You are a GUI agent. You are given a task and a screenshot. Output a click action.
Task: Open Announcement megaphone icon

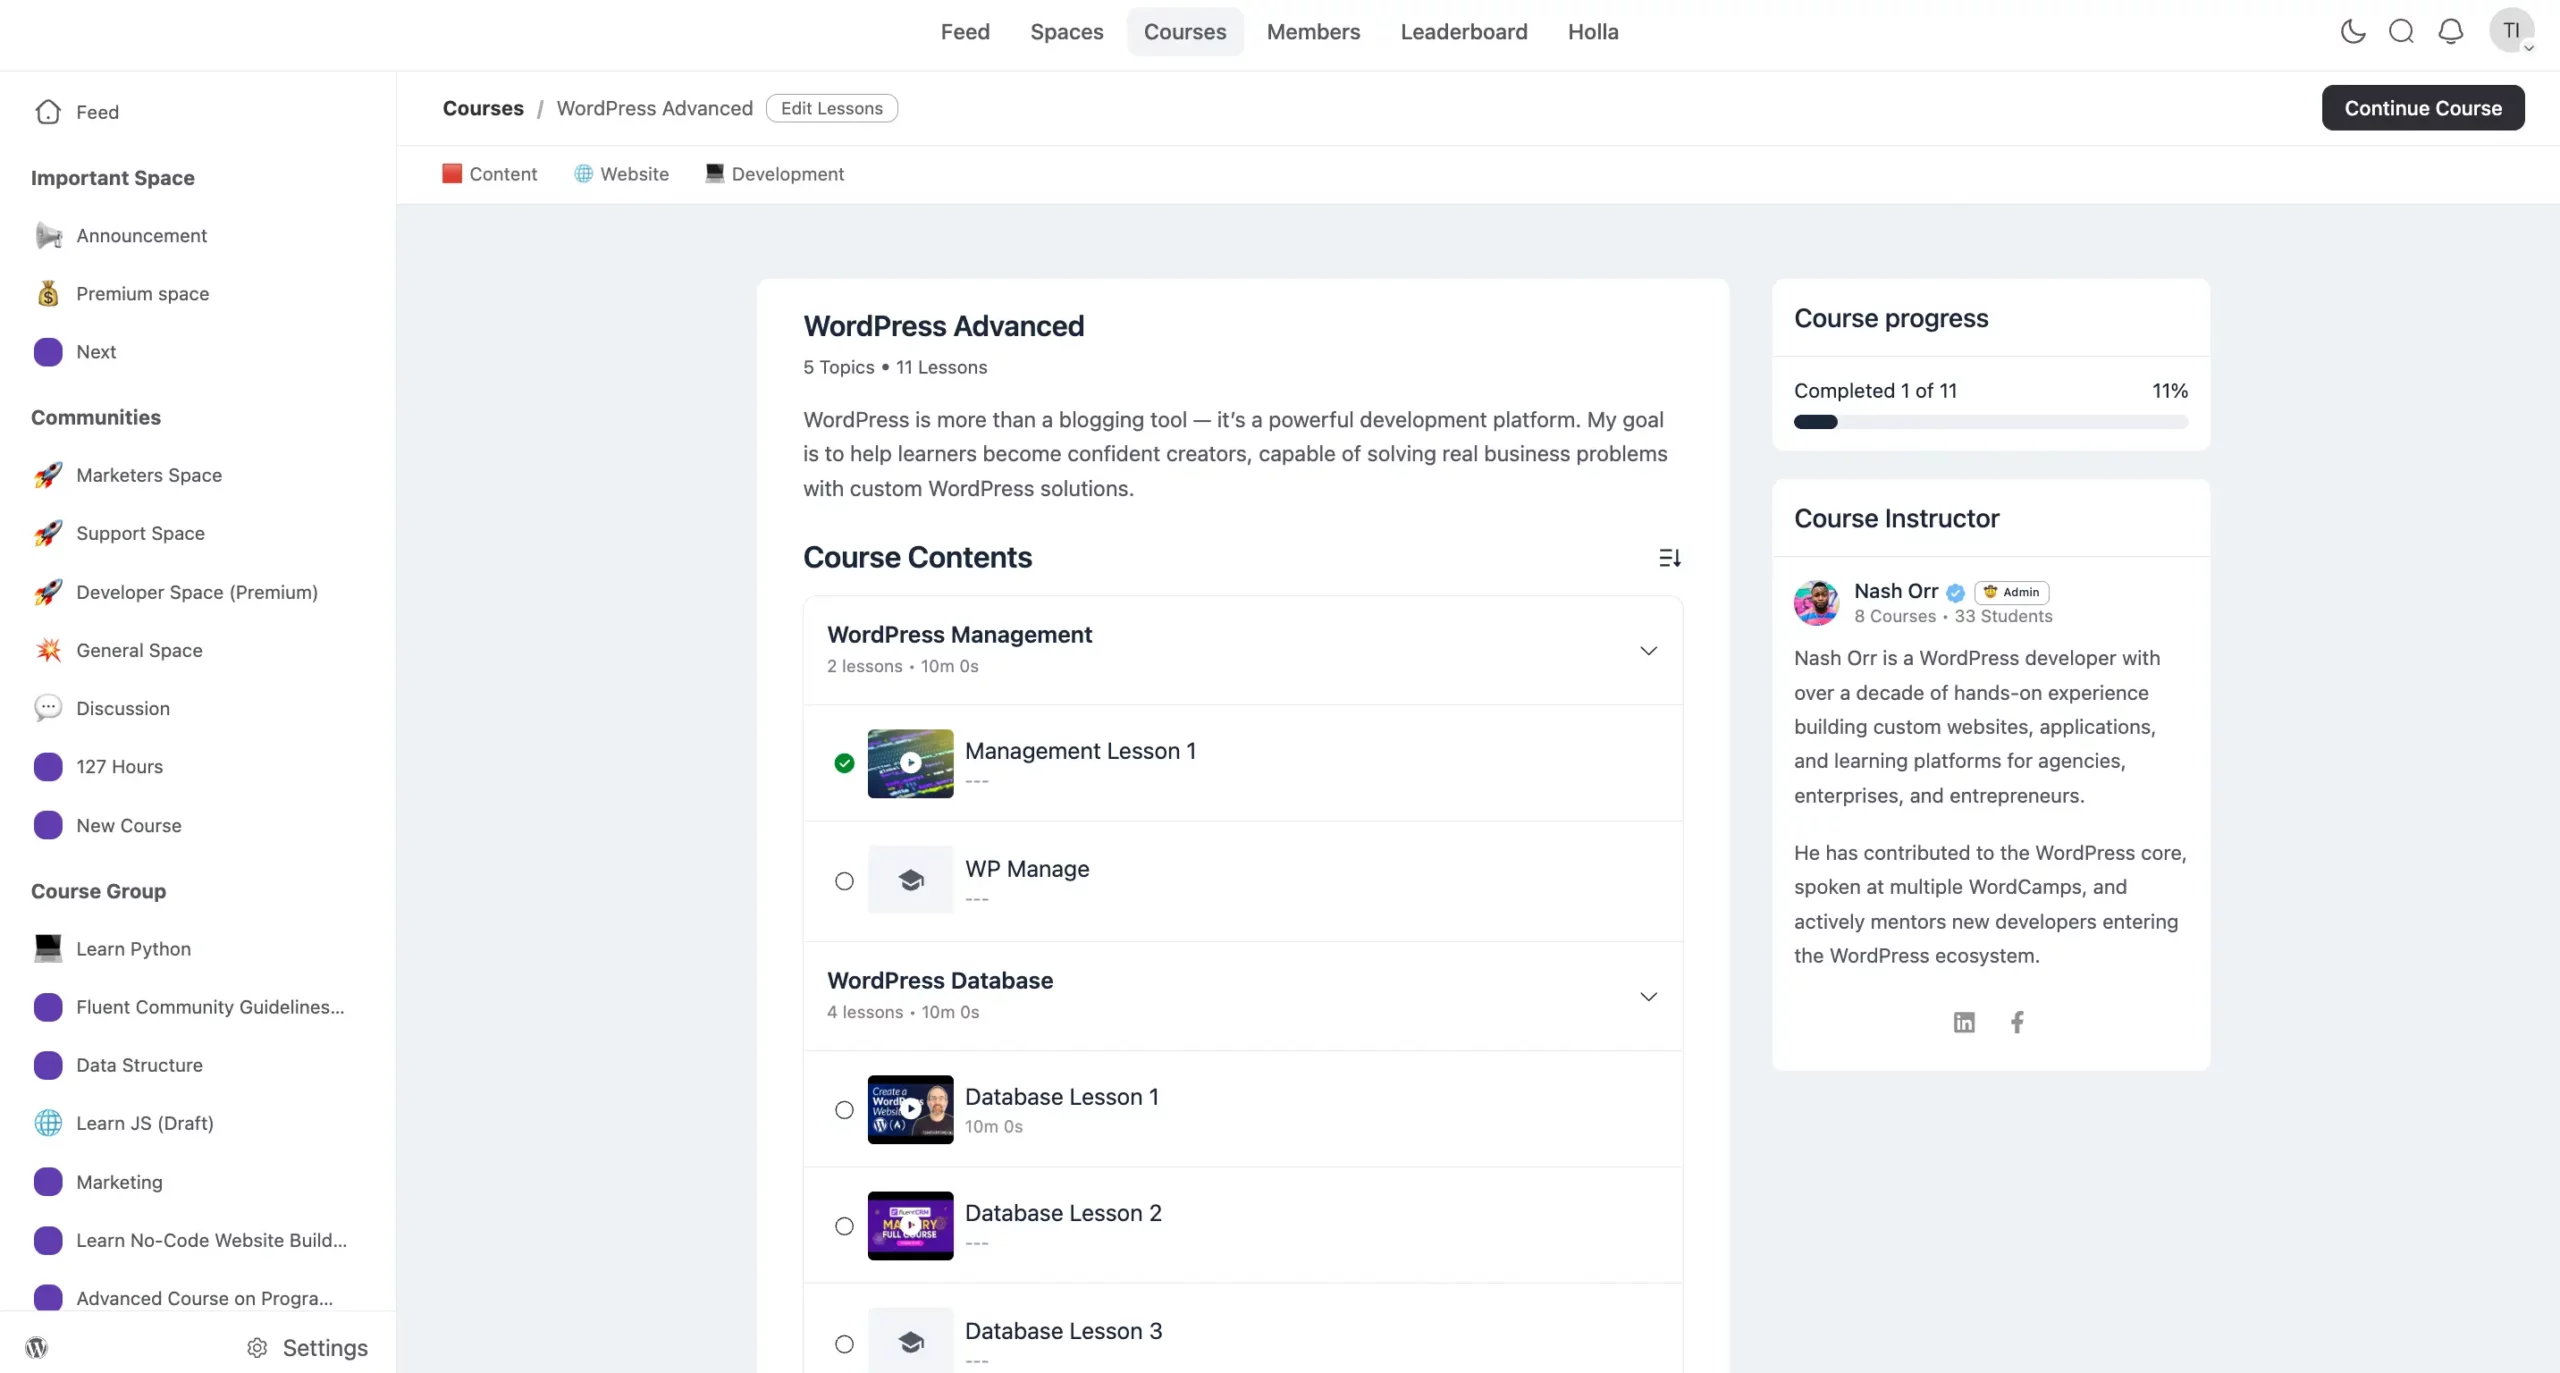[48, 235]
